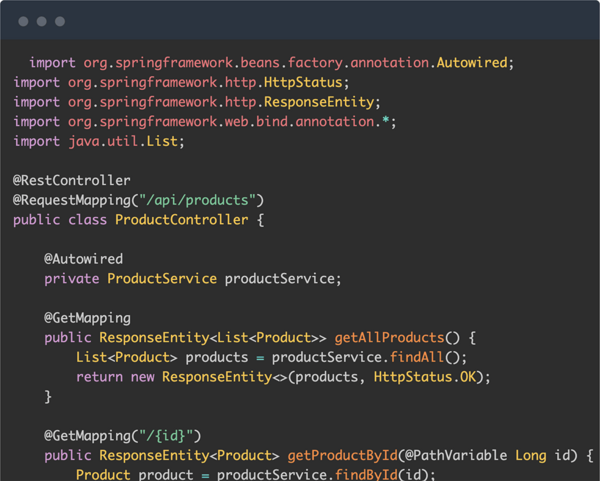Click HttpStatus.OK in the return statement
Image resolution: width=600 pixels, height=481 pixels.
coord(425,377)
